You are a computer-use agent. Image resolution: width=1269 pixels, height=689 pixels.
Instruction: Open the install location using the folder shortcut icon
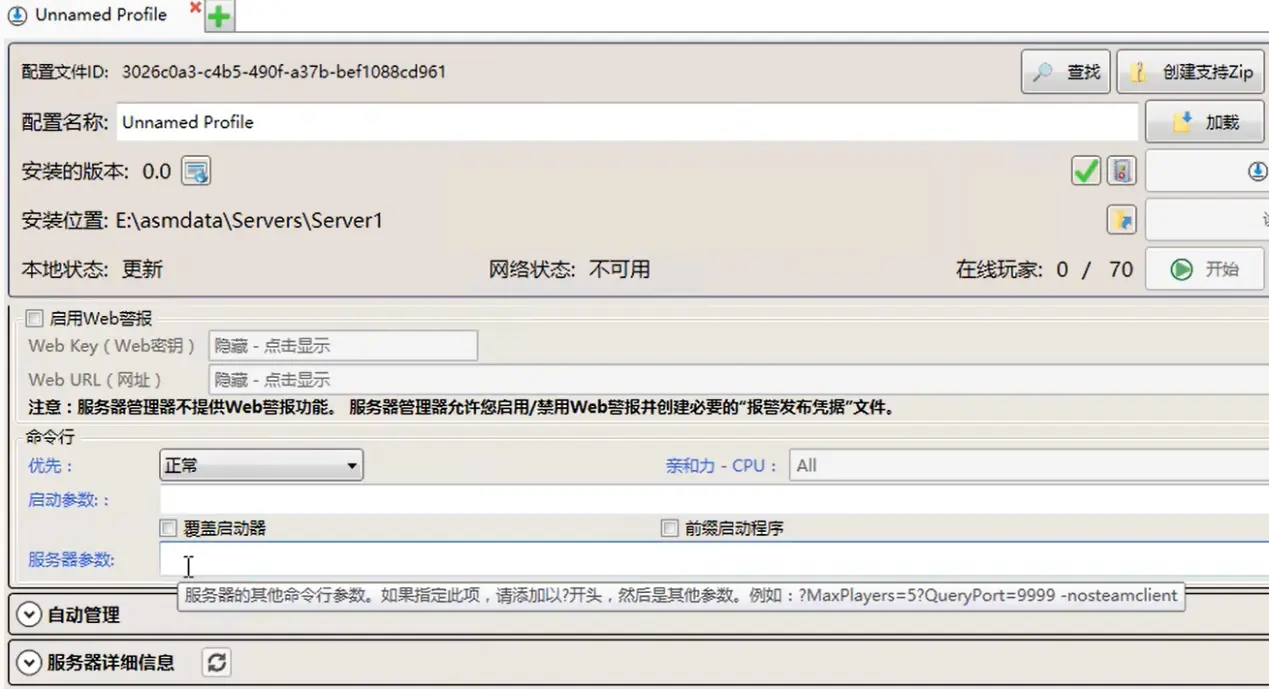(1120, 219)
